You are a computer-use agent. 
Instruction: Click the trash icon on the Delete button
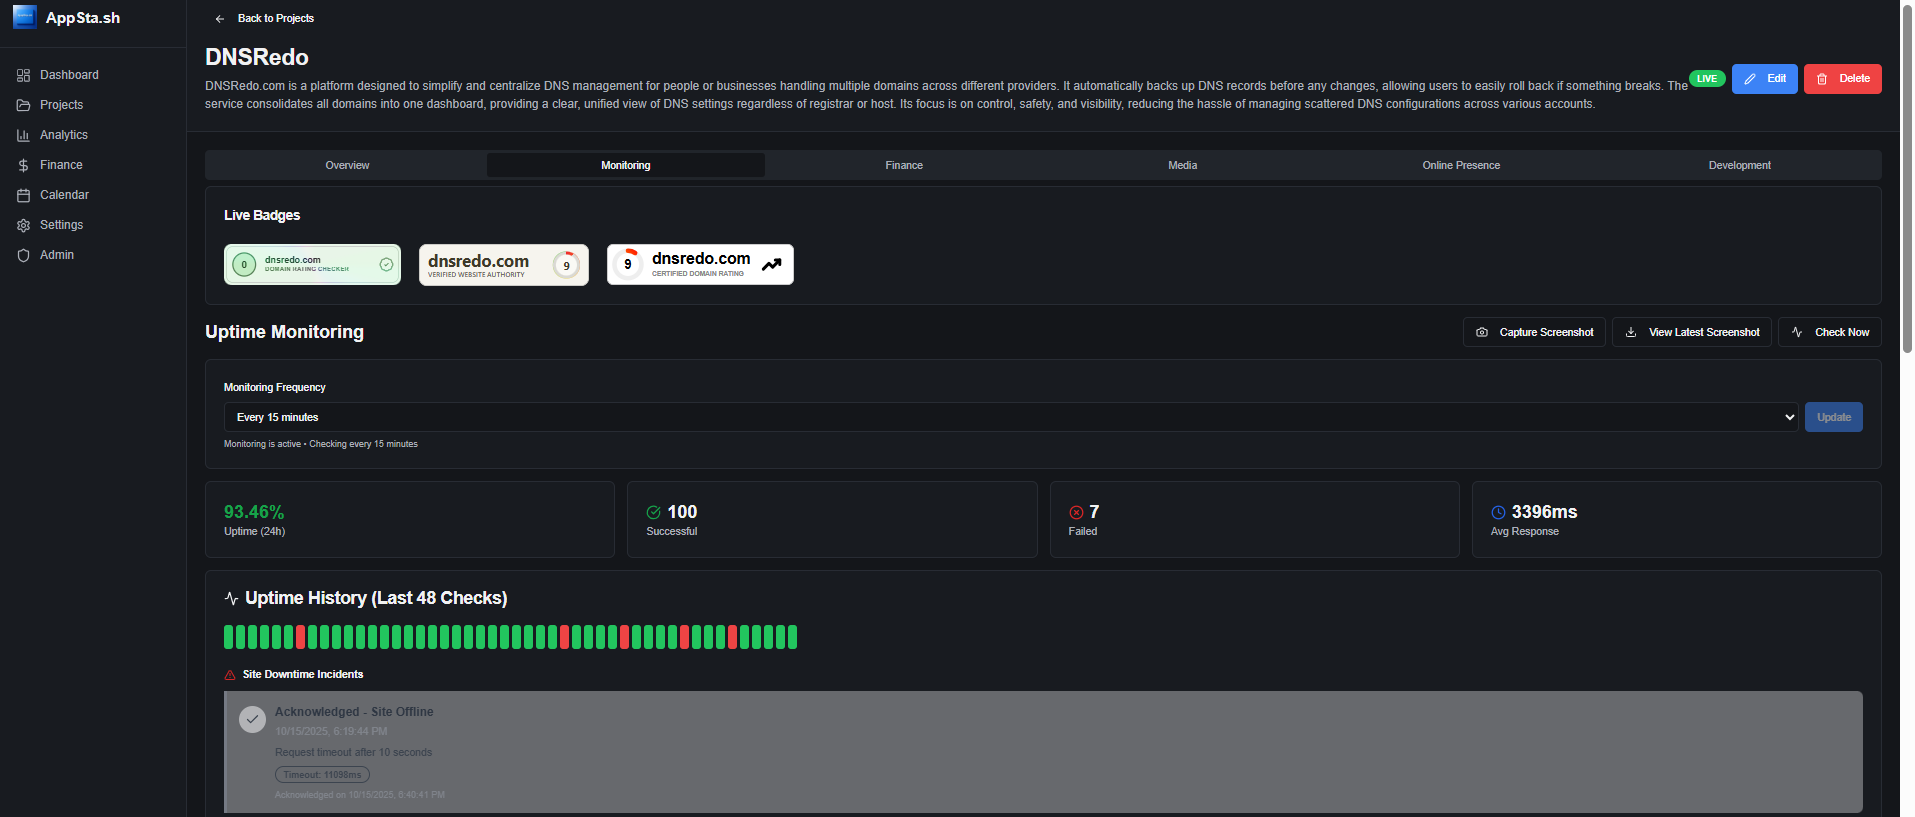pyautogui.click(x=1822, y=79)
